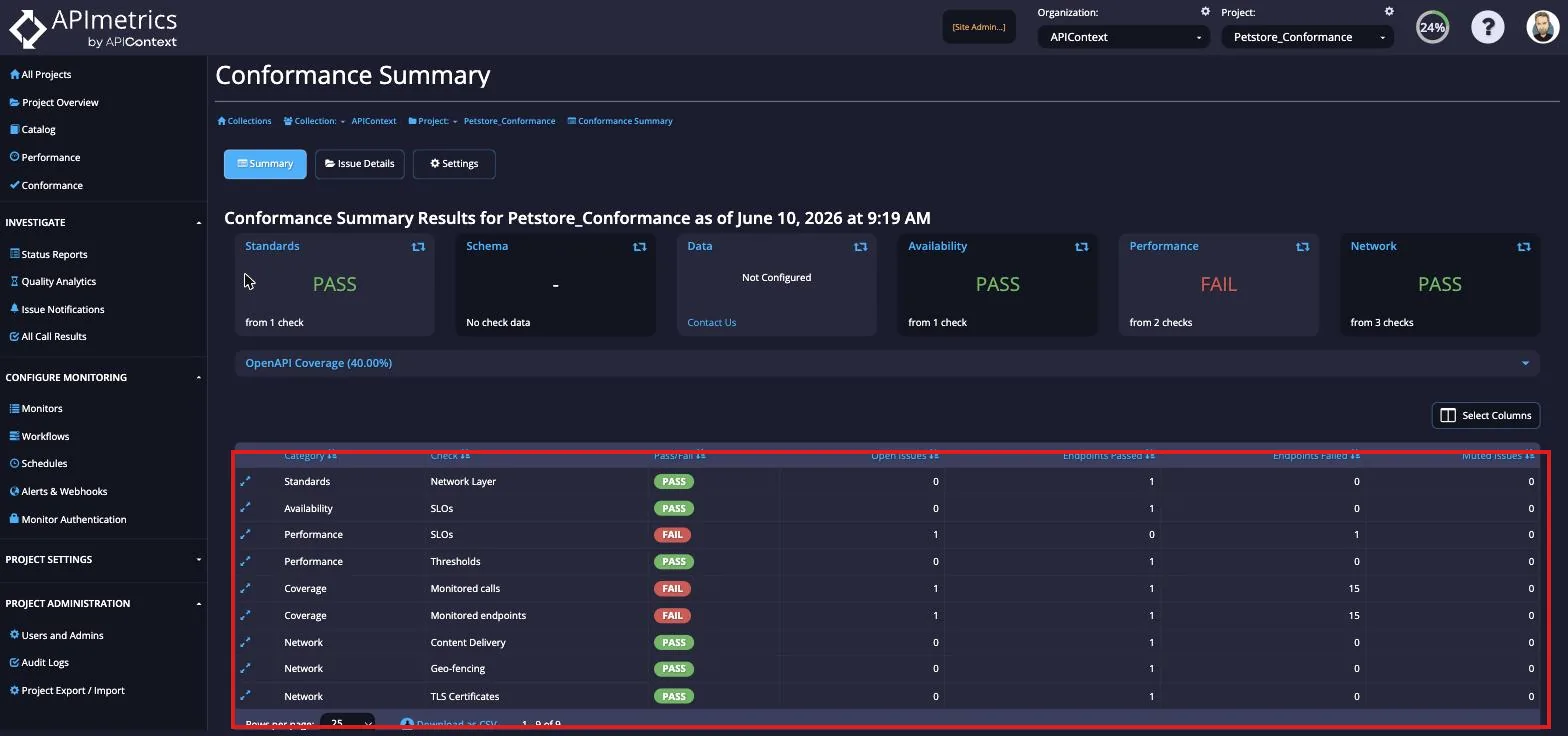Open Issue Notifications

57,309
